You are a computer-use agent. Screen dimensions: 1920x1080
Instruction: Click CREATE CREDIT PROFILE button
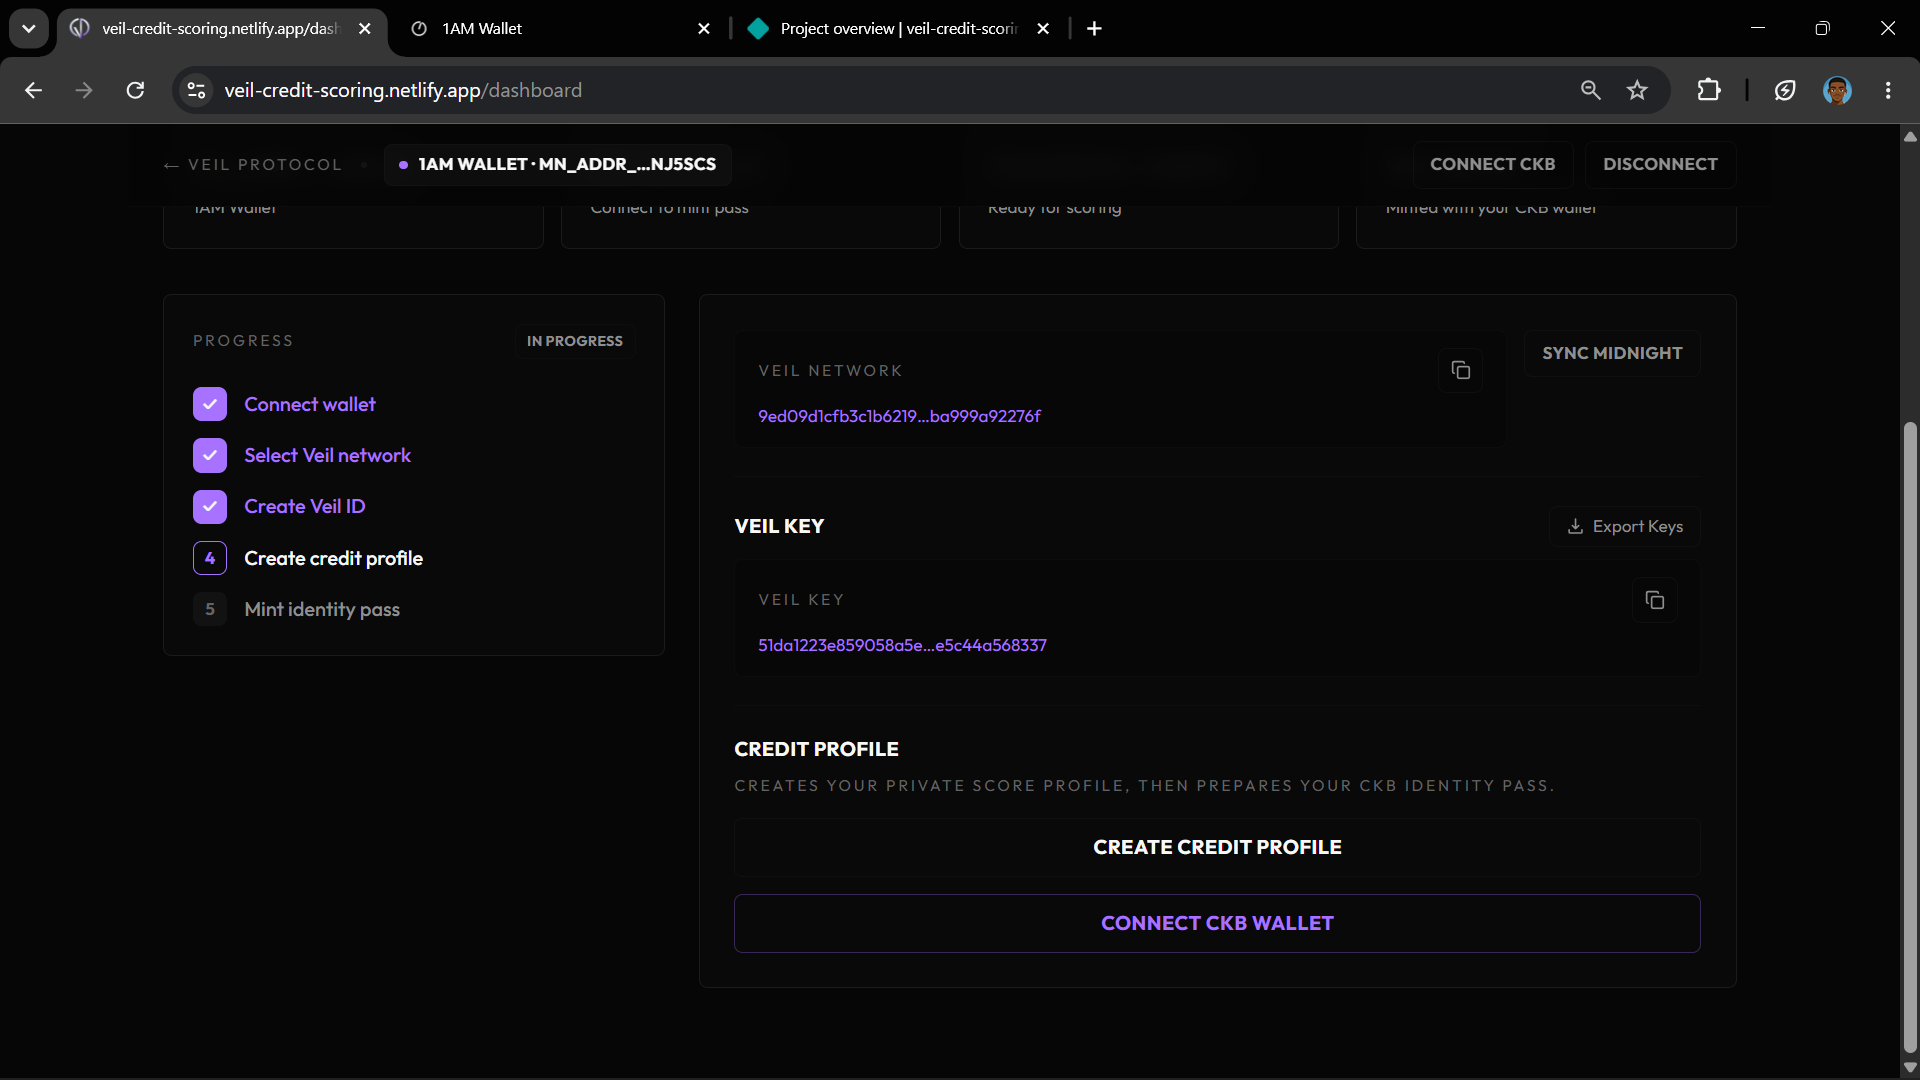(x=1217, y=847)
